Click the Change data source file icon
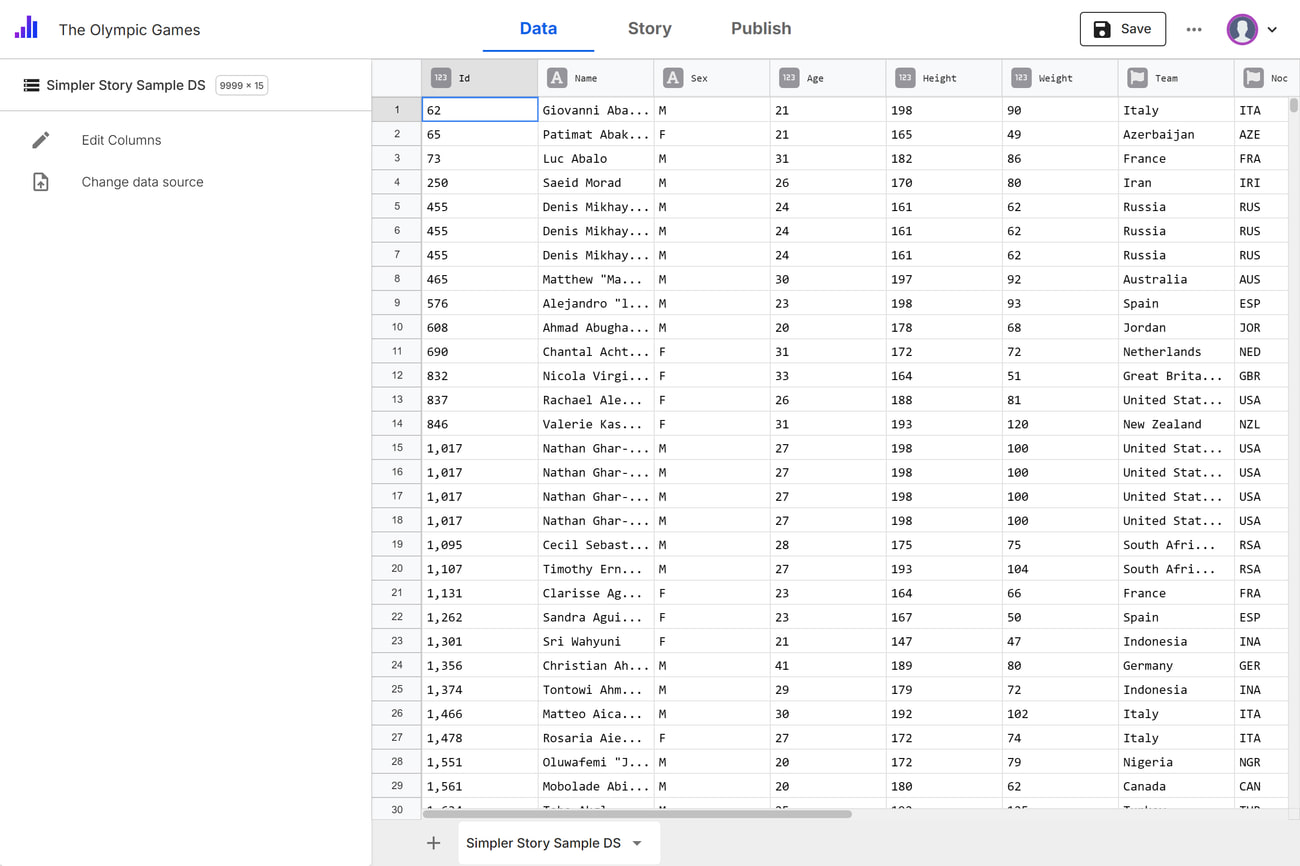This screenshot has width=1300, height=866. click(40, 182)
